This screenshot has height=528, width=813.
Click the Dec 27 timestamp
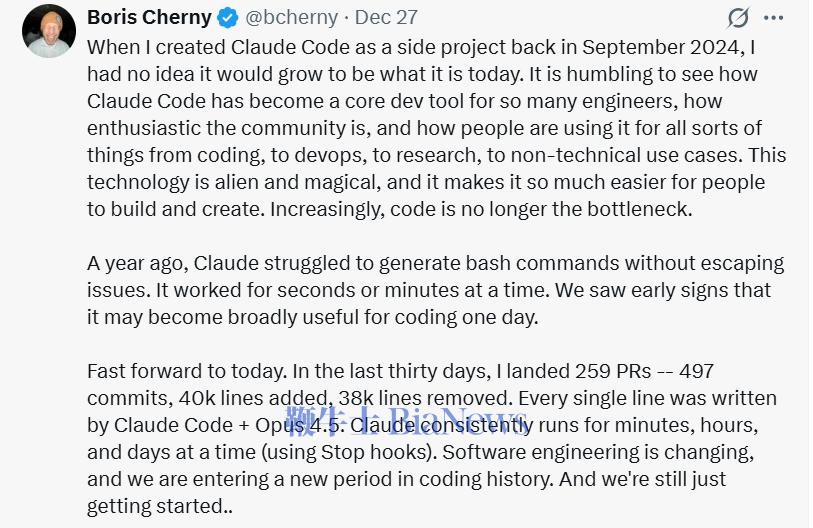(x=375, y=18)
